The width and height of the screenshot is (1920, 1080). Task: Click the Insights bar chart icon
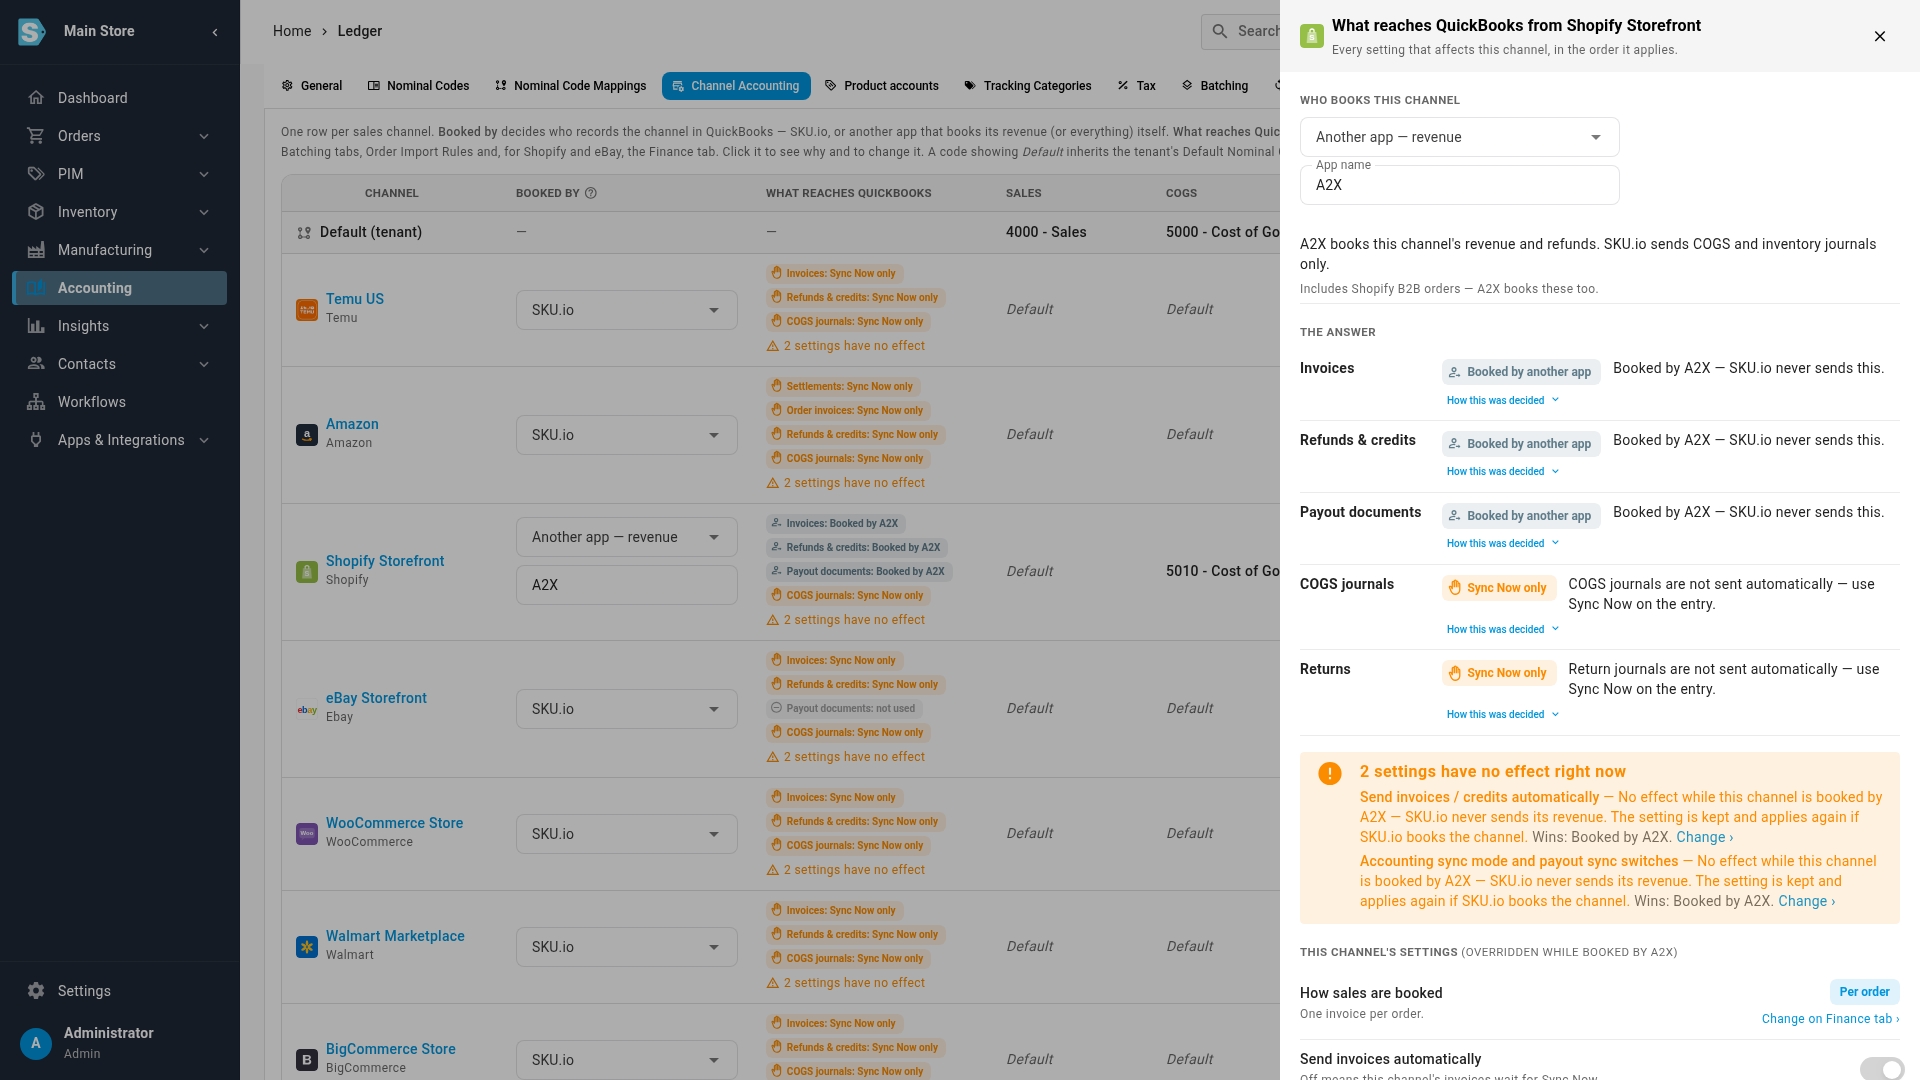(x=36, y=326)
